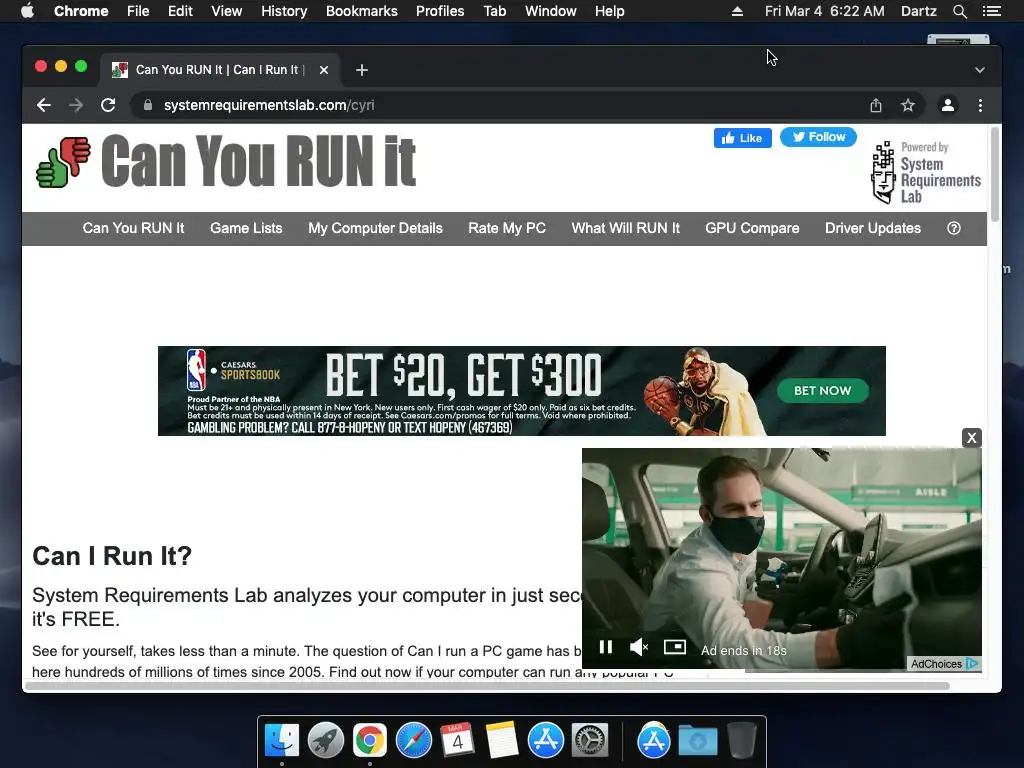Open System Preferences from the dock
Viewport: 1024px width, 768px height.
(x=590, y=740)
